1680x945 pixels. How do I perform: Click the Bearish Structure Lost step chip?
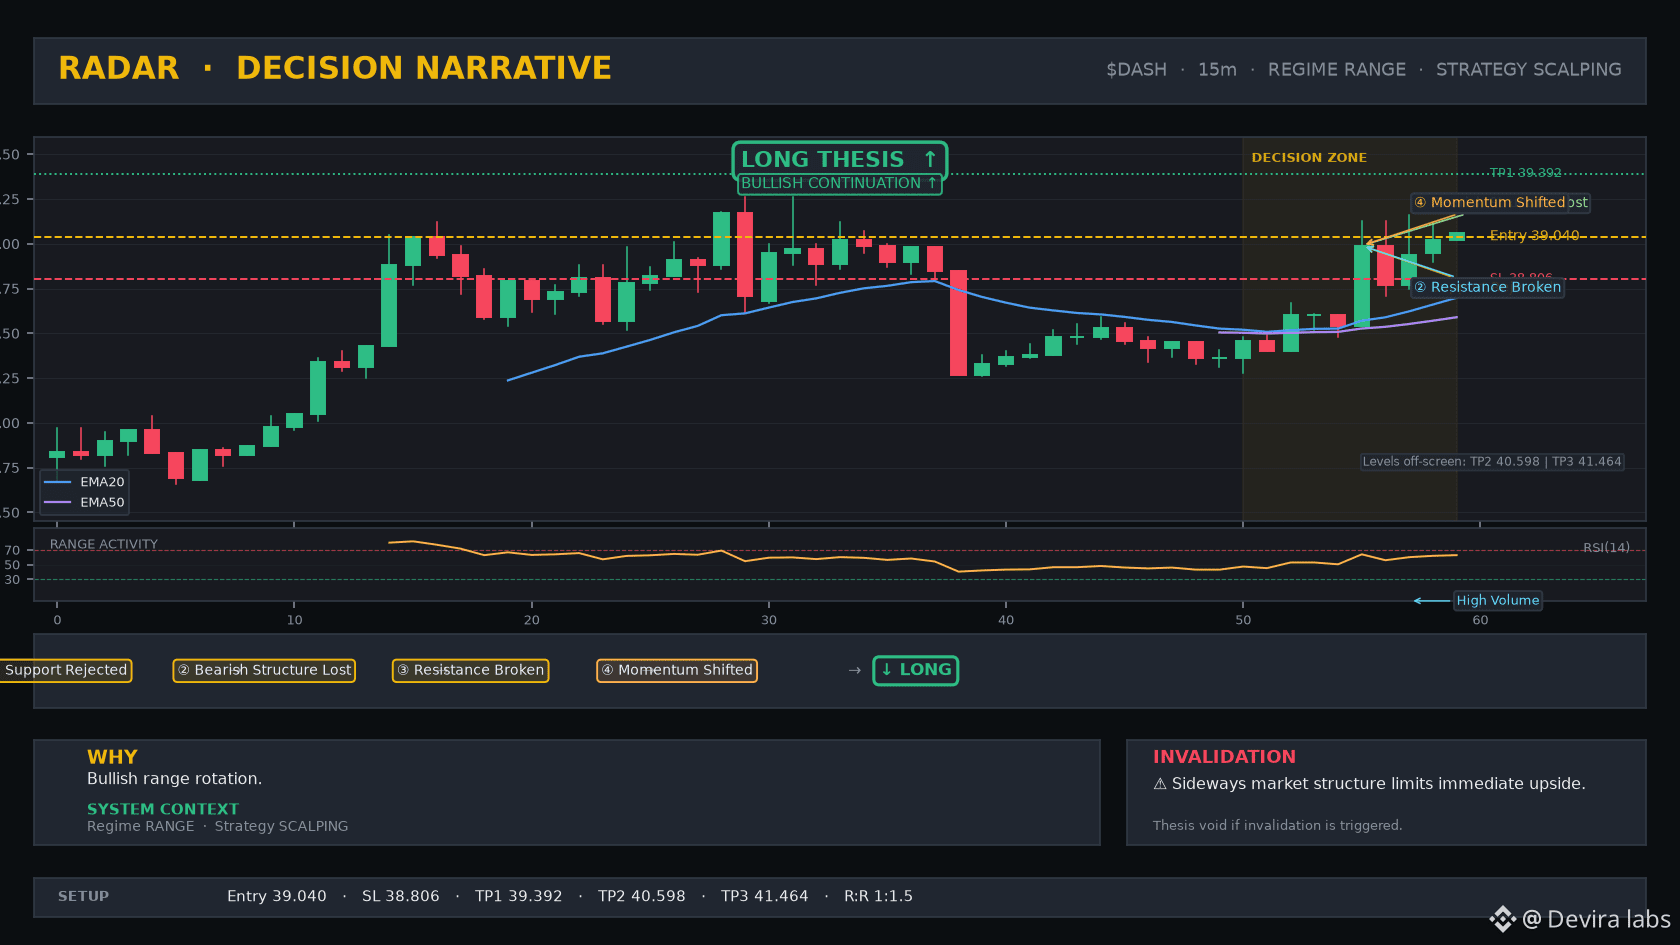point(264,670)
